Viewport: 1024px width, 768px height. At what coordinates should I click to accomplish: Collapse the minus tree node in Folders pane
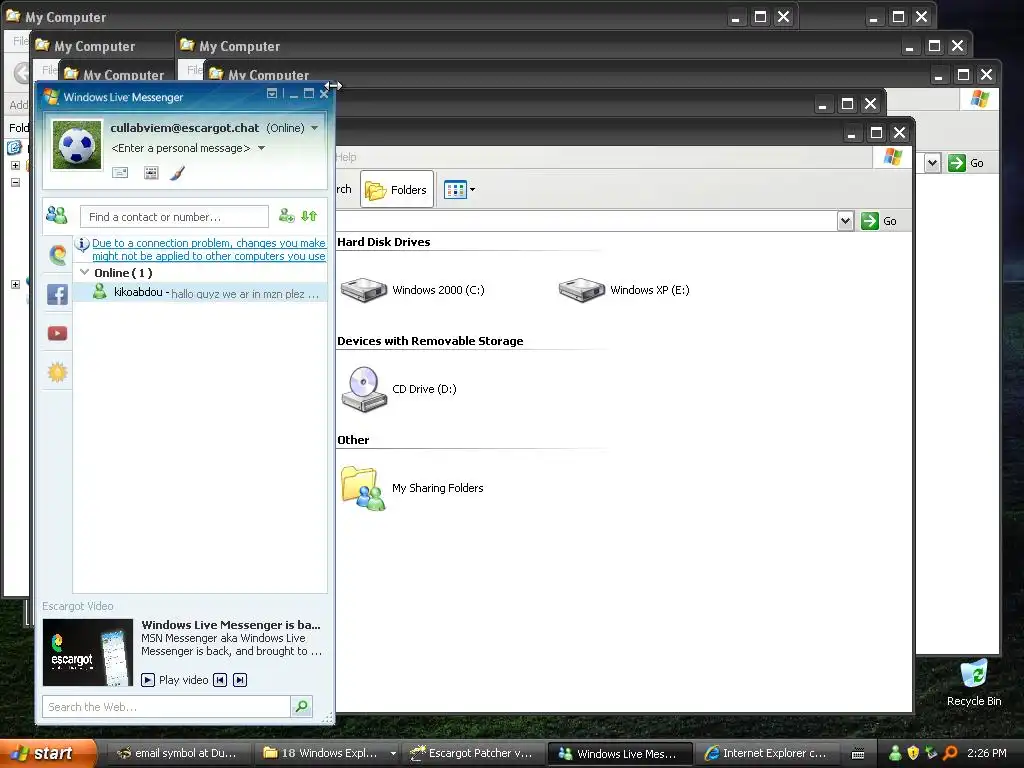pos(15,182)
